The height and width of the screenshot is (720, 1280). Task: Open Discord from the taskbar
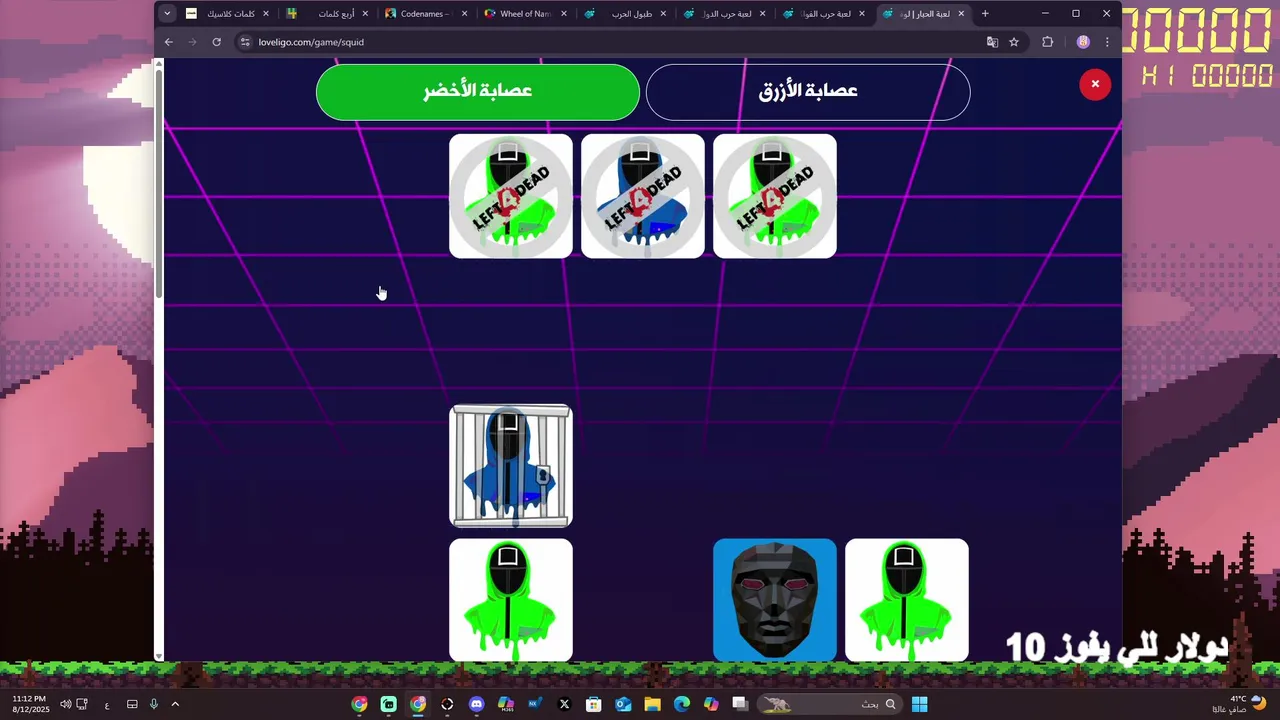[476, 704]
